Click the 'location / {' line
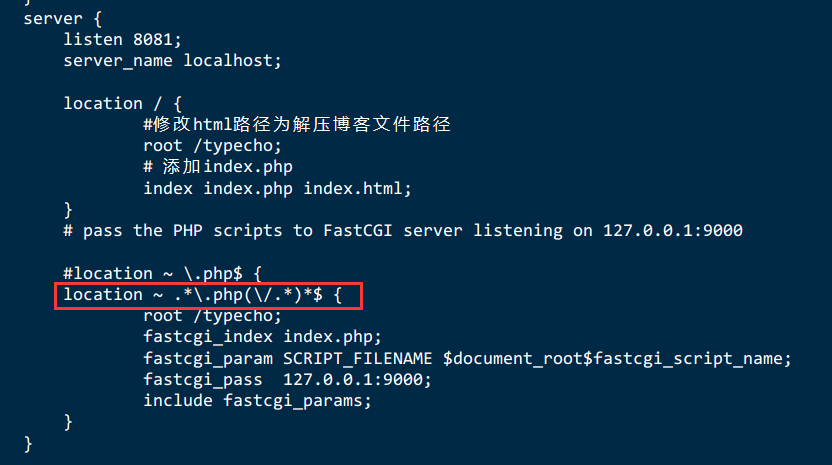This screenshot has height=465, width=832. pos(123,104)
